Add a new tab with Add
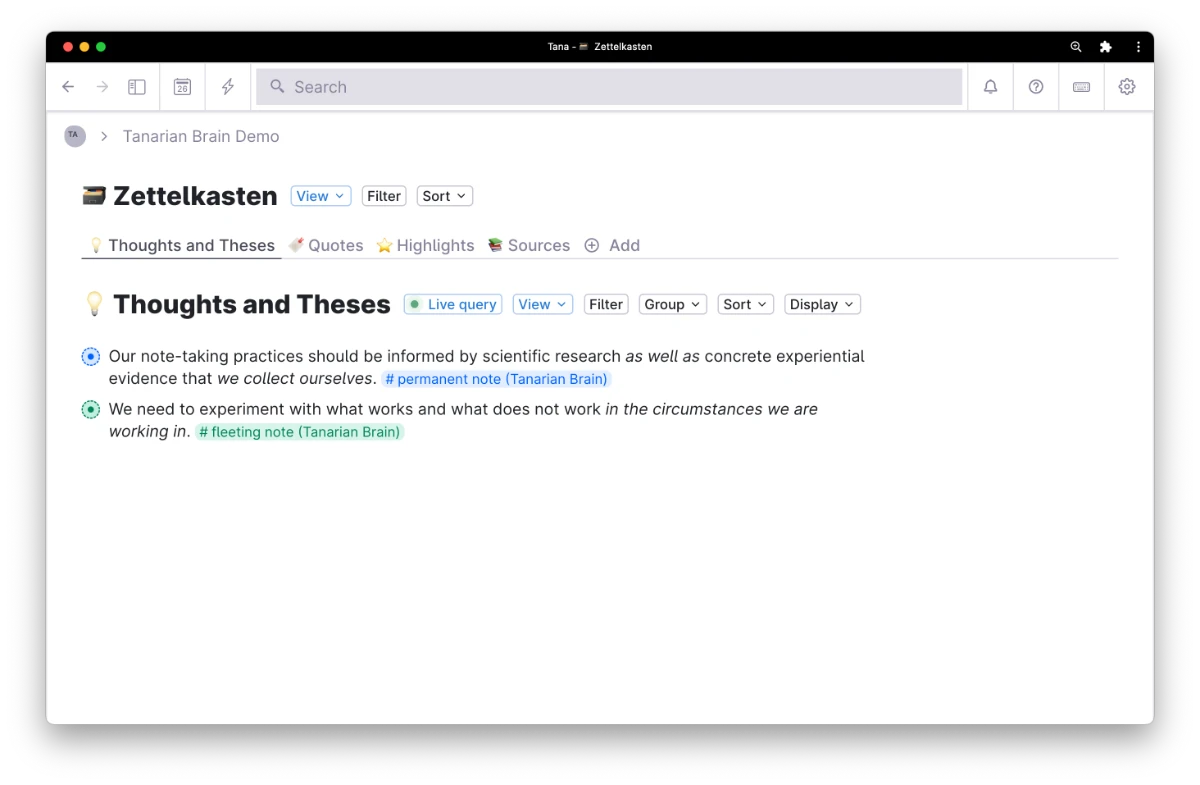 (612, 245)
